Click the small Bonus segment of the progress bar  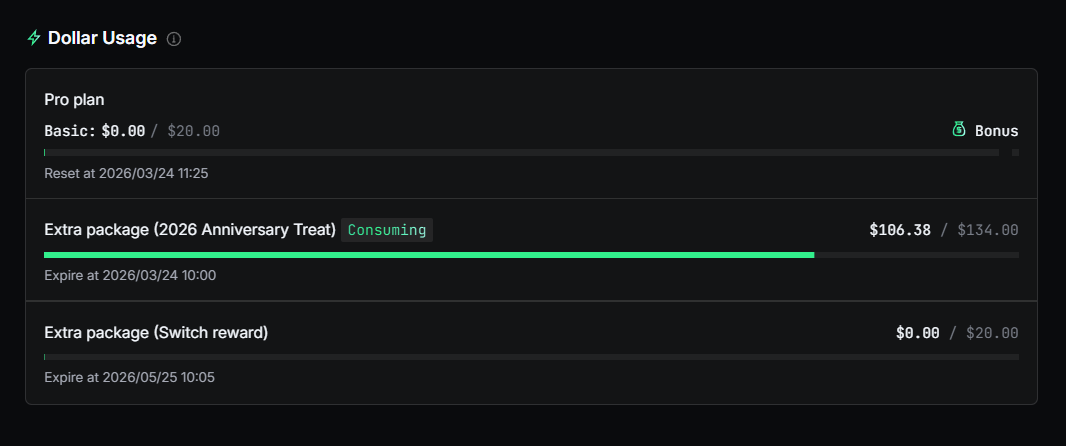pos(1015,152)
